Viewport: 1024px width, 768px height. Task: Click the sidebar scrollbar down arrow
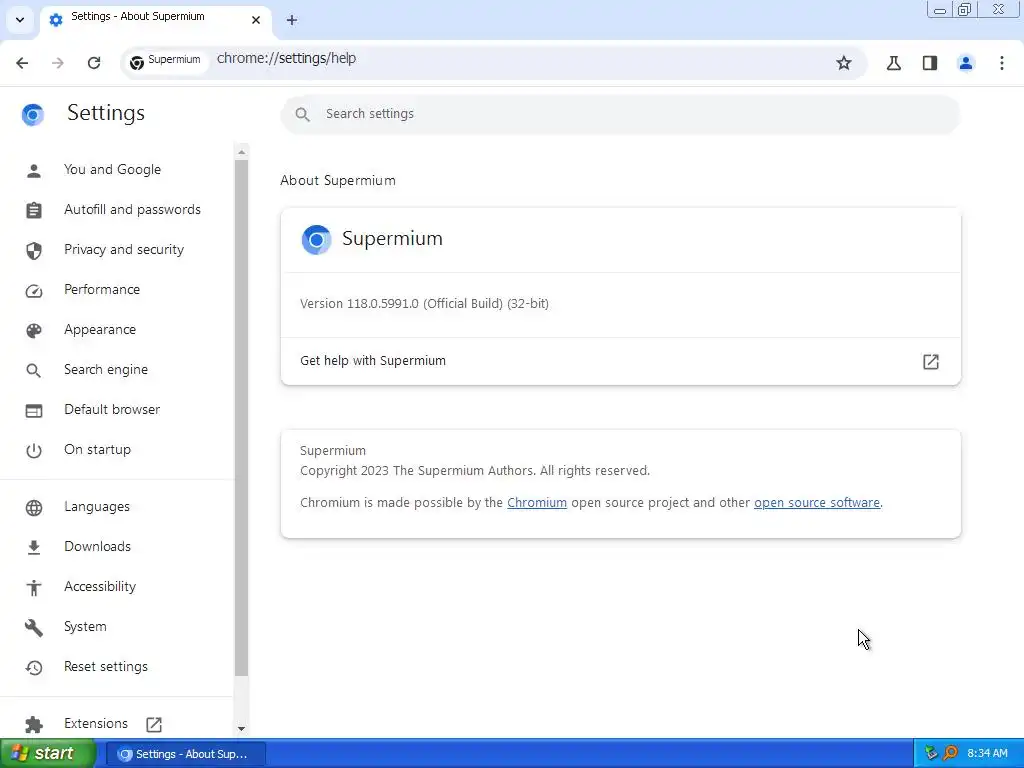point(242,729)
